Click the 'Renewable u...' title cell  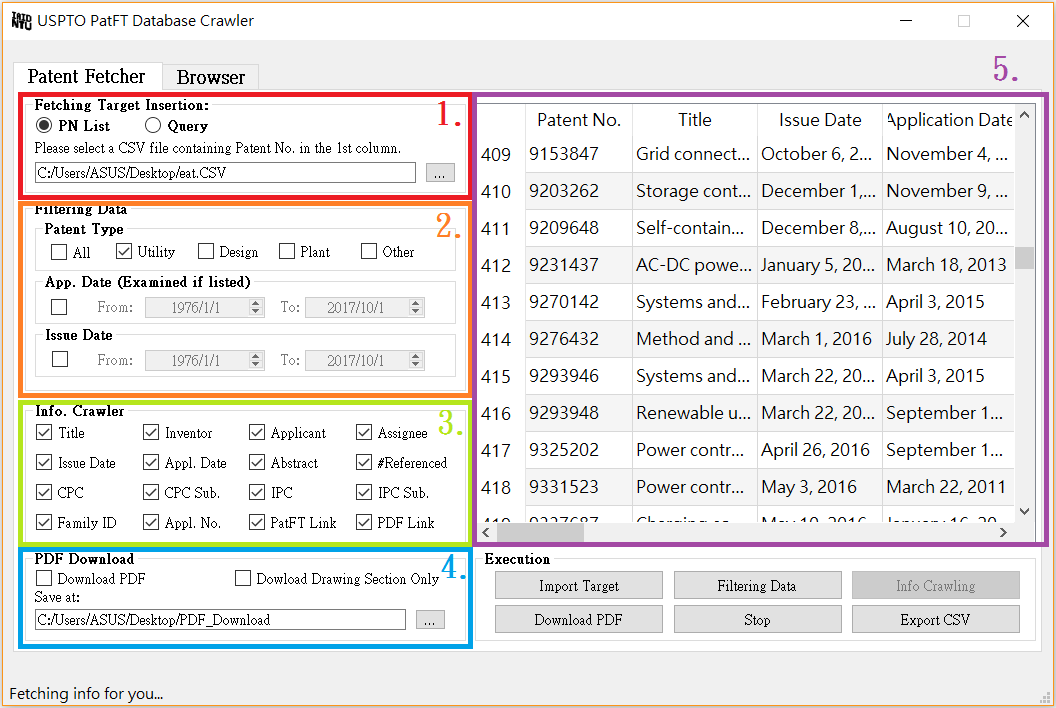point(694,412)
